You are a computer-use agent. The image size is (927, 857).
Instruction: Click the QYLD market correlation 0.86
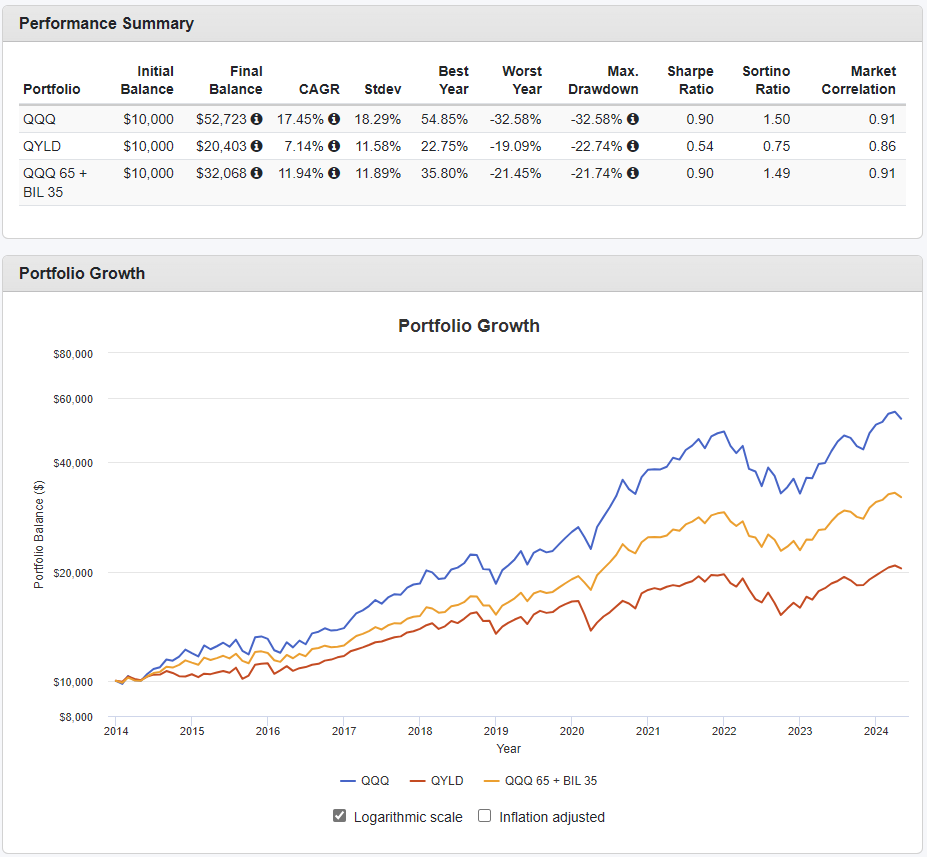(882, 146)
